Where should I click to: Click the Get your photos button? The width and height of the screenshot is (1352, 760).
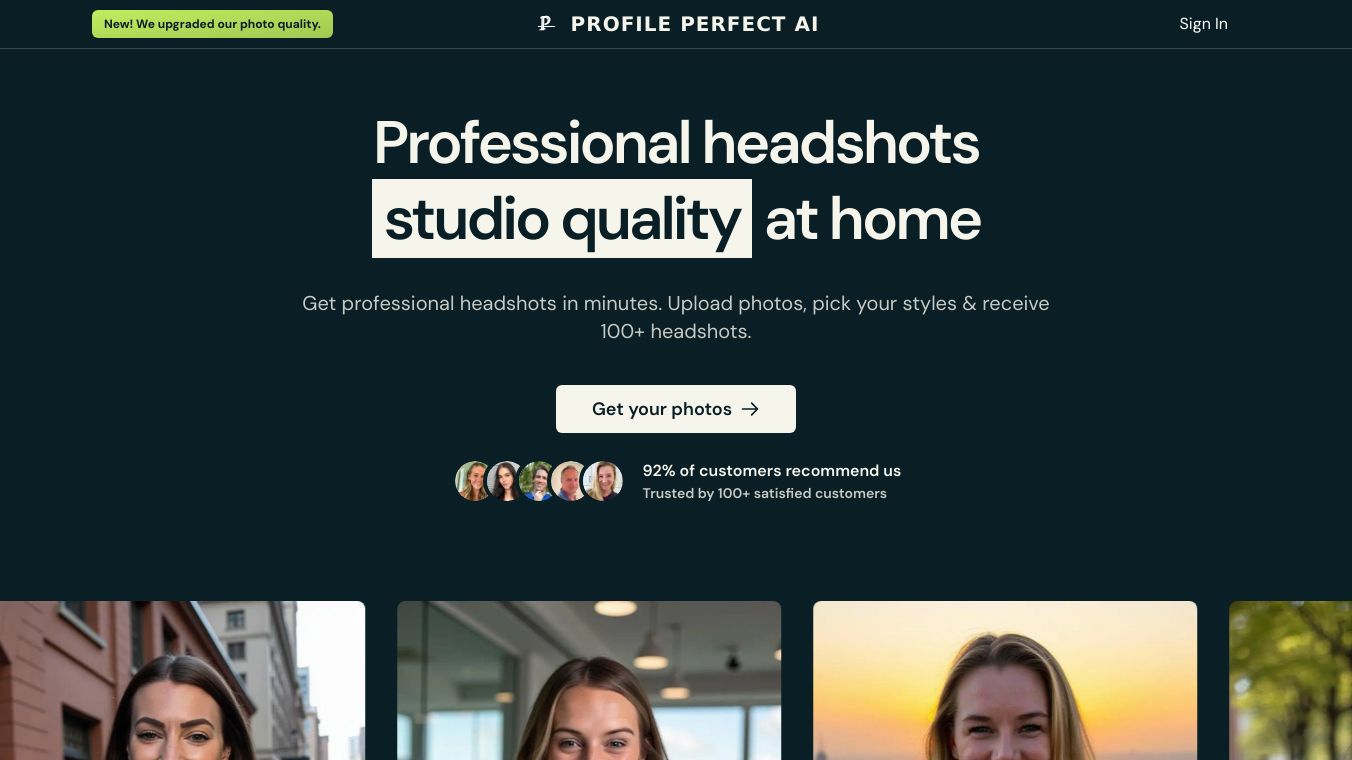coord(676,409)
